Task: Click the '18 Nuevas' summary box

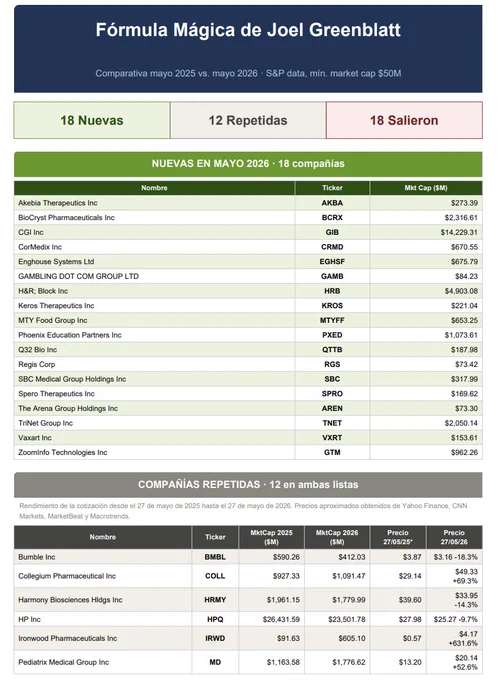Action: [92, 120]
